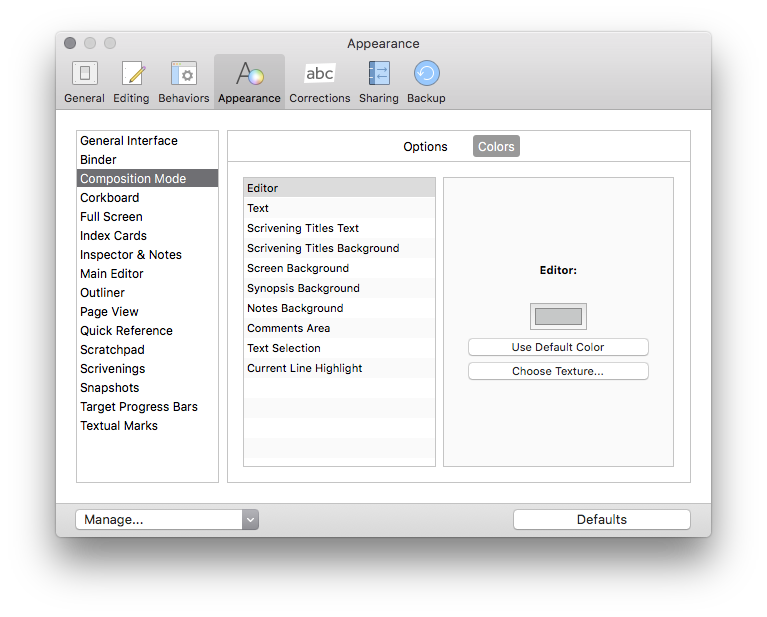Switch to the Options tab
This screenshot has height=617, width=767.
[x=425, y=146]
